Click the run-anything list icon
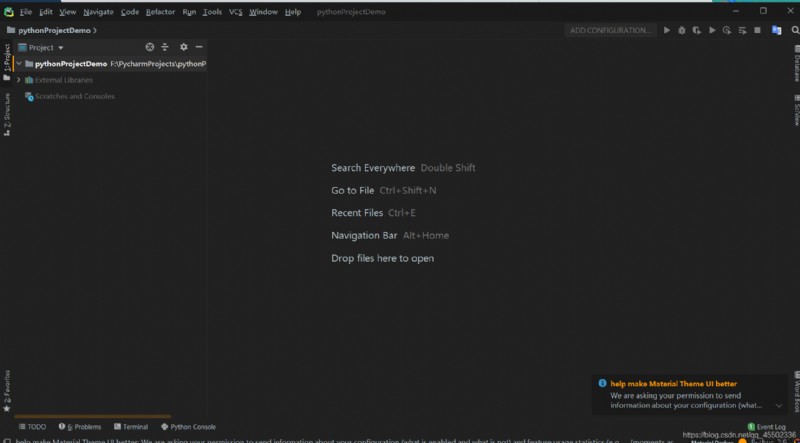Viewport: 800px width, 443px height. click(x=742, y=30)
